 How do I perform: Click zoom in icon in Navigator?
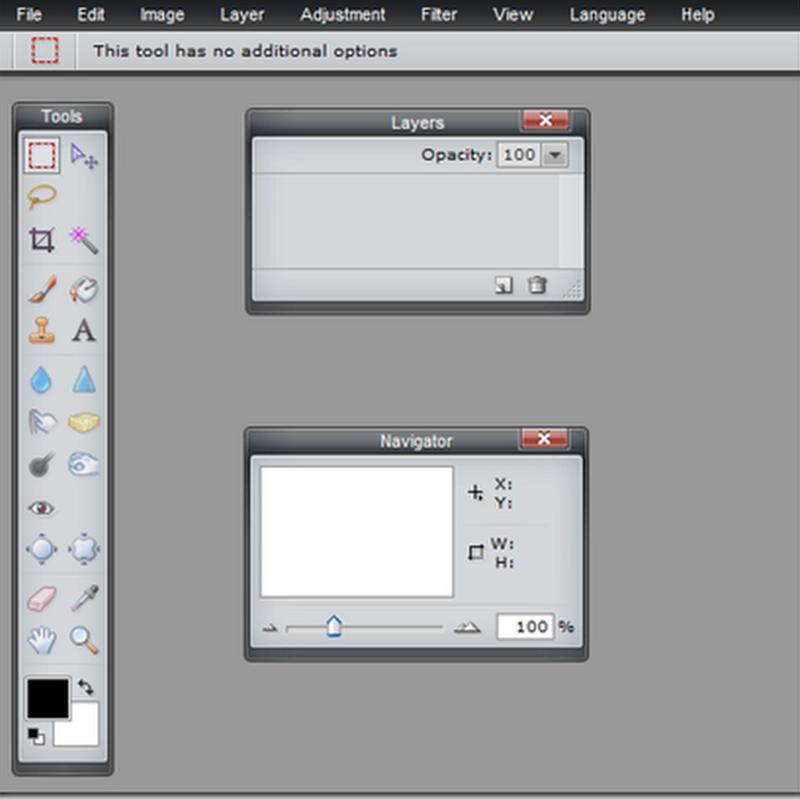467,627
